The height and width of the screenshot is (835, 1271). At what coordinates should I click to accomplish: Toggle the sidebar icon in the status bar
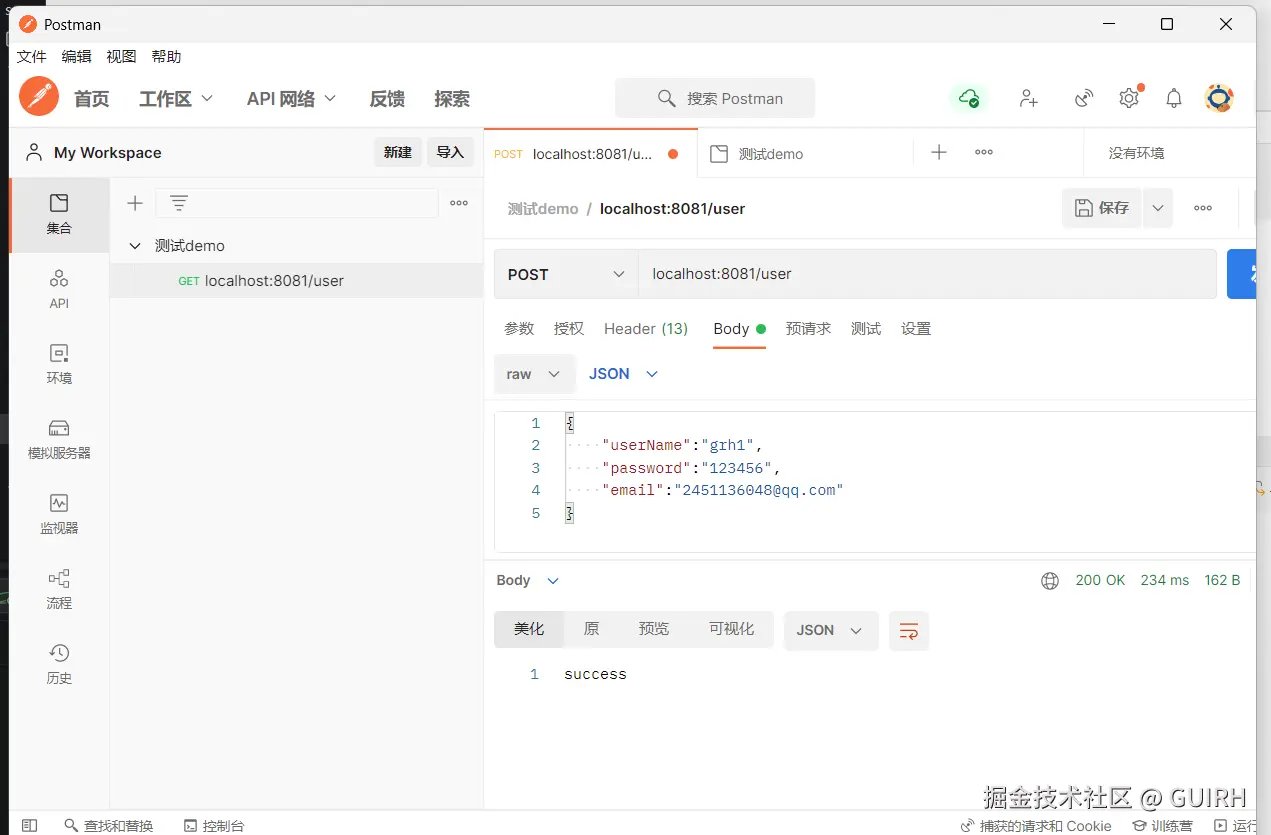30,825
